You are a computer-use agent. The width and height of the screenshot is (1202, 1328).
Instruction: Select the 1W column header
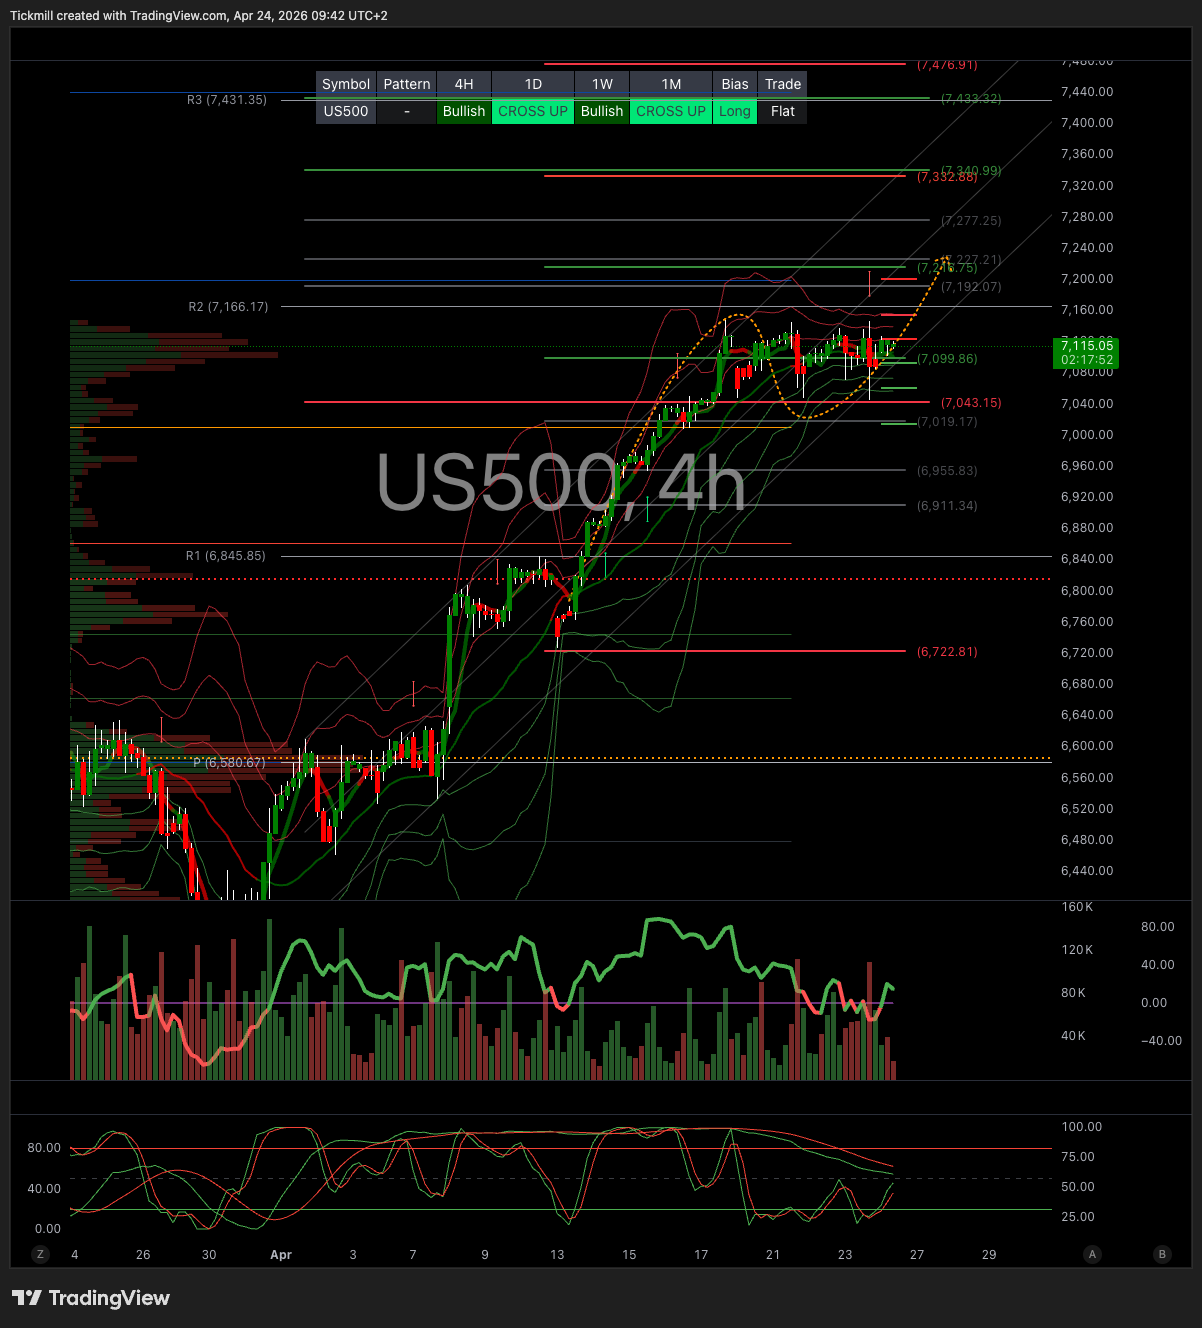tap(602, 84)
